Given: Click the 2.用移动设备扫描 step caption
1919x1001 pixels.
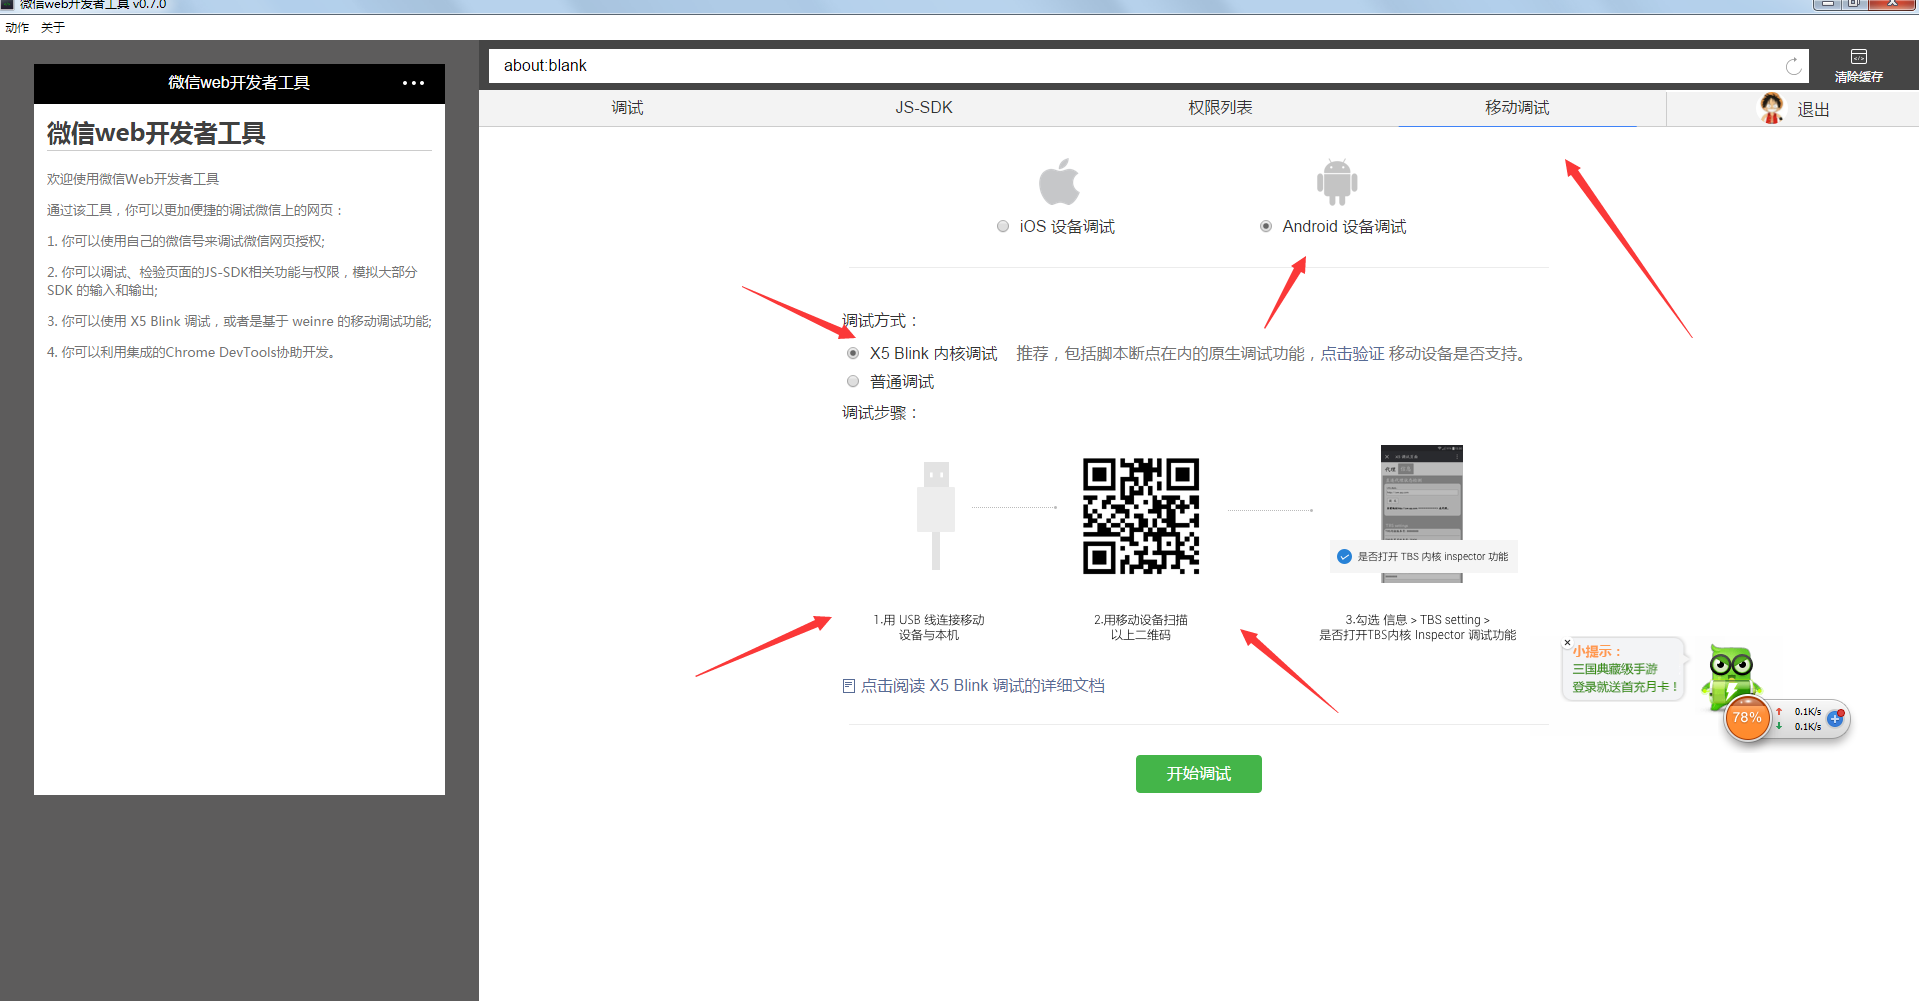Looking at the screenshot, I should [1141, 620].
